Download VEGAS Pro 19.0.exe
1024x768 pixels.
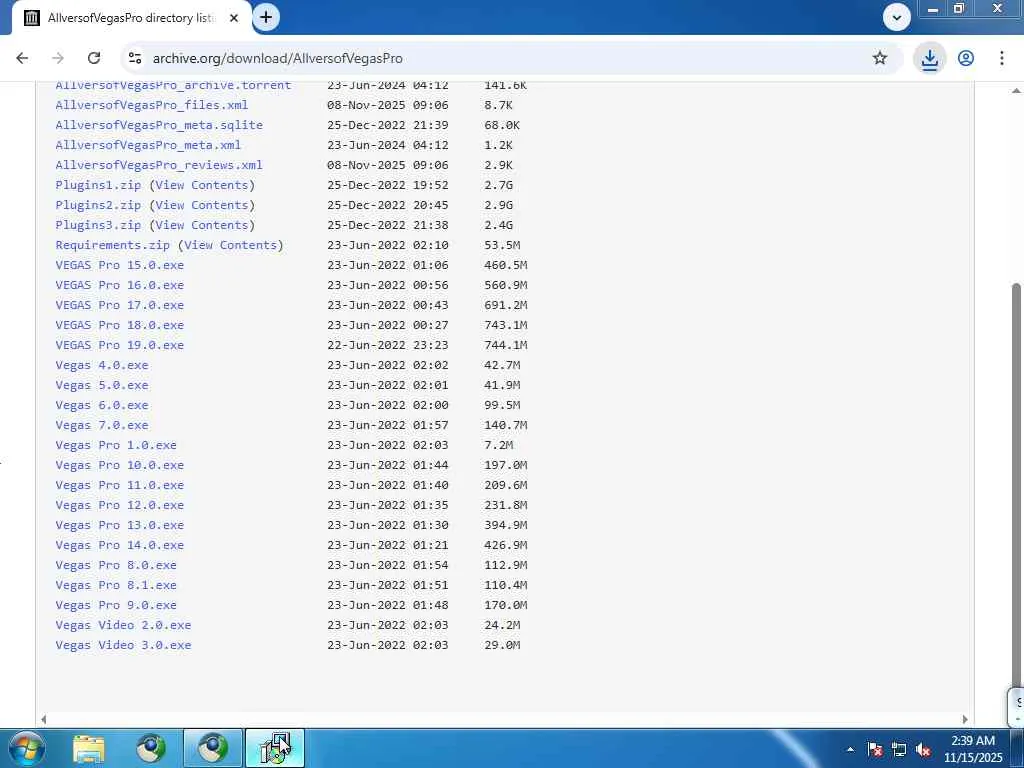[x=120, y=345]
